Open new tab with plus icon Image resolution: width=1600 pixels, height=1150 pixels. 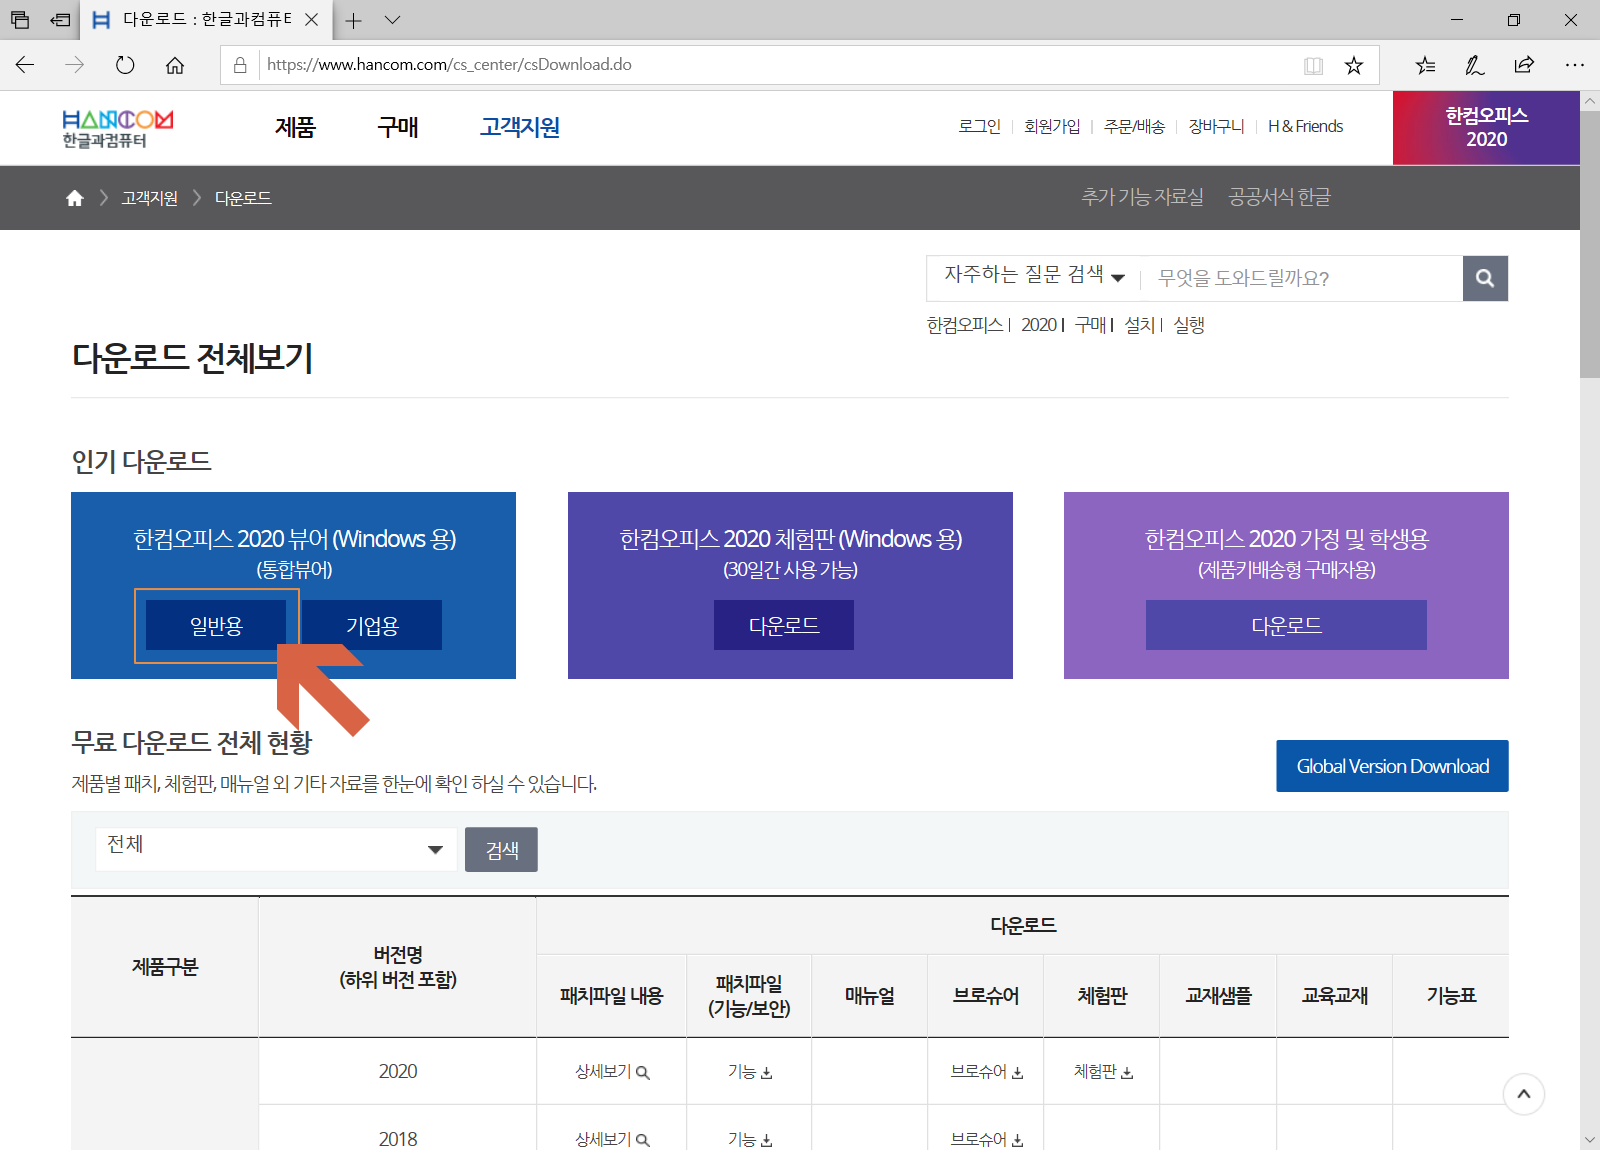point(353,20)
